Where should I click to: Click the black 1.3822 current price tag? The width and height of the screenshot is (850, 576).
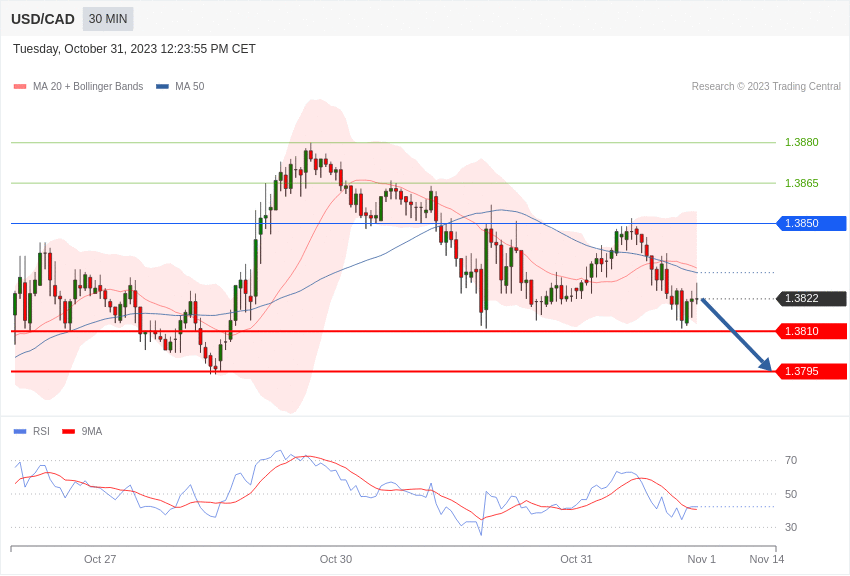coord(812,299)
